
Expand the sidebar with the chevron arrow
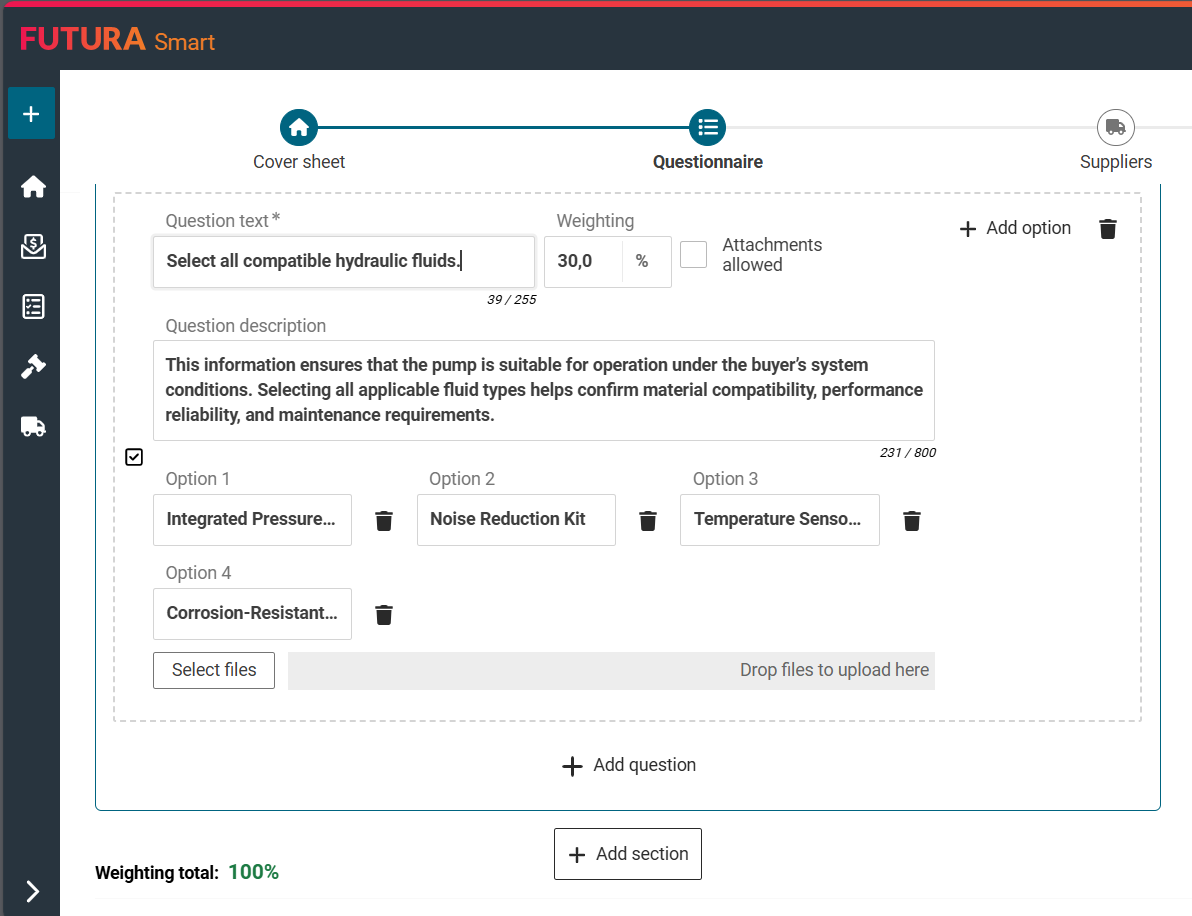pyautogui.click(x=32, y=891)
